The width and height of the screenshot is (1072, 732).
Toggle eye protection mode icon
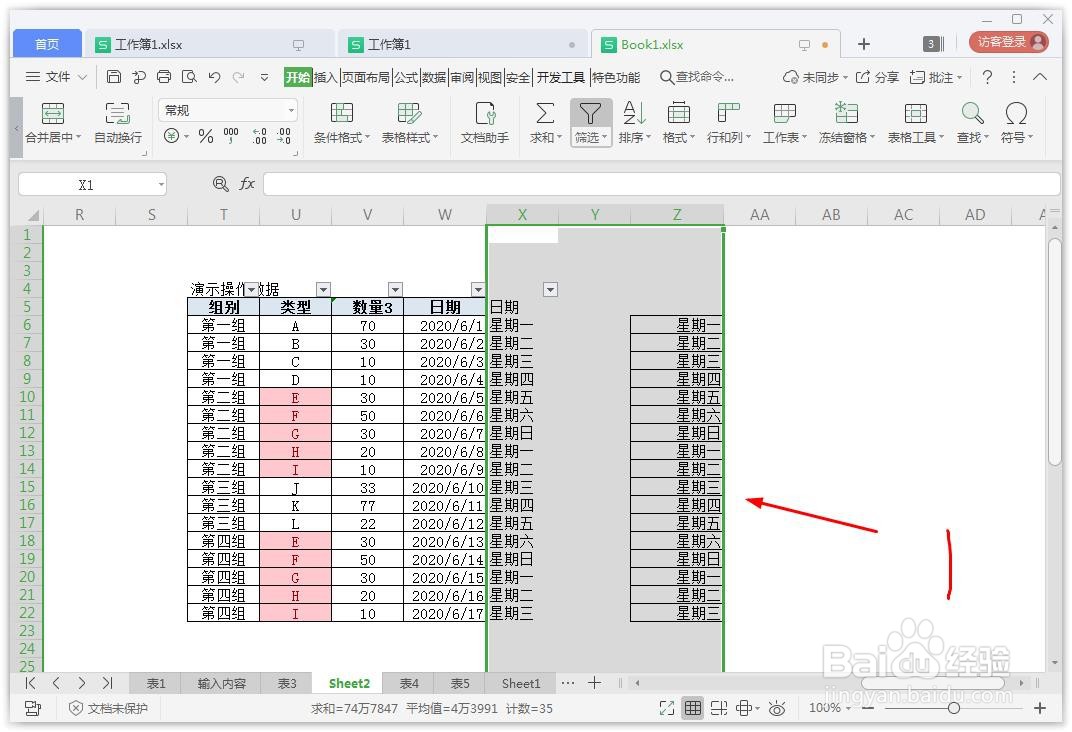tap(777, 708)
